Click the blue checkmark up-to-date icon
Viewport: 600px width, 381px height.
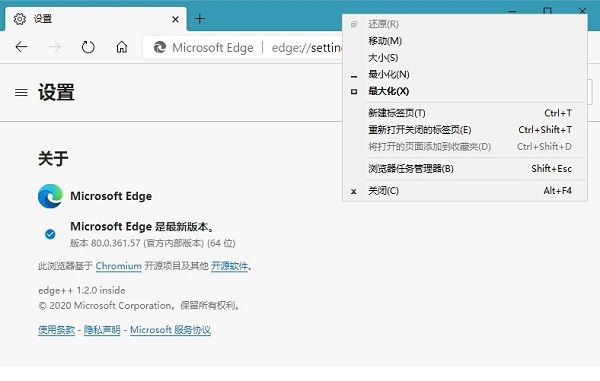(x=50, y=234)
